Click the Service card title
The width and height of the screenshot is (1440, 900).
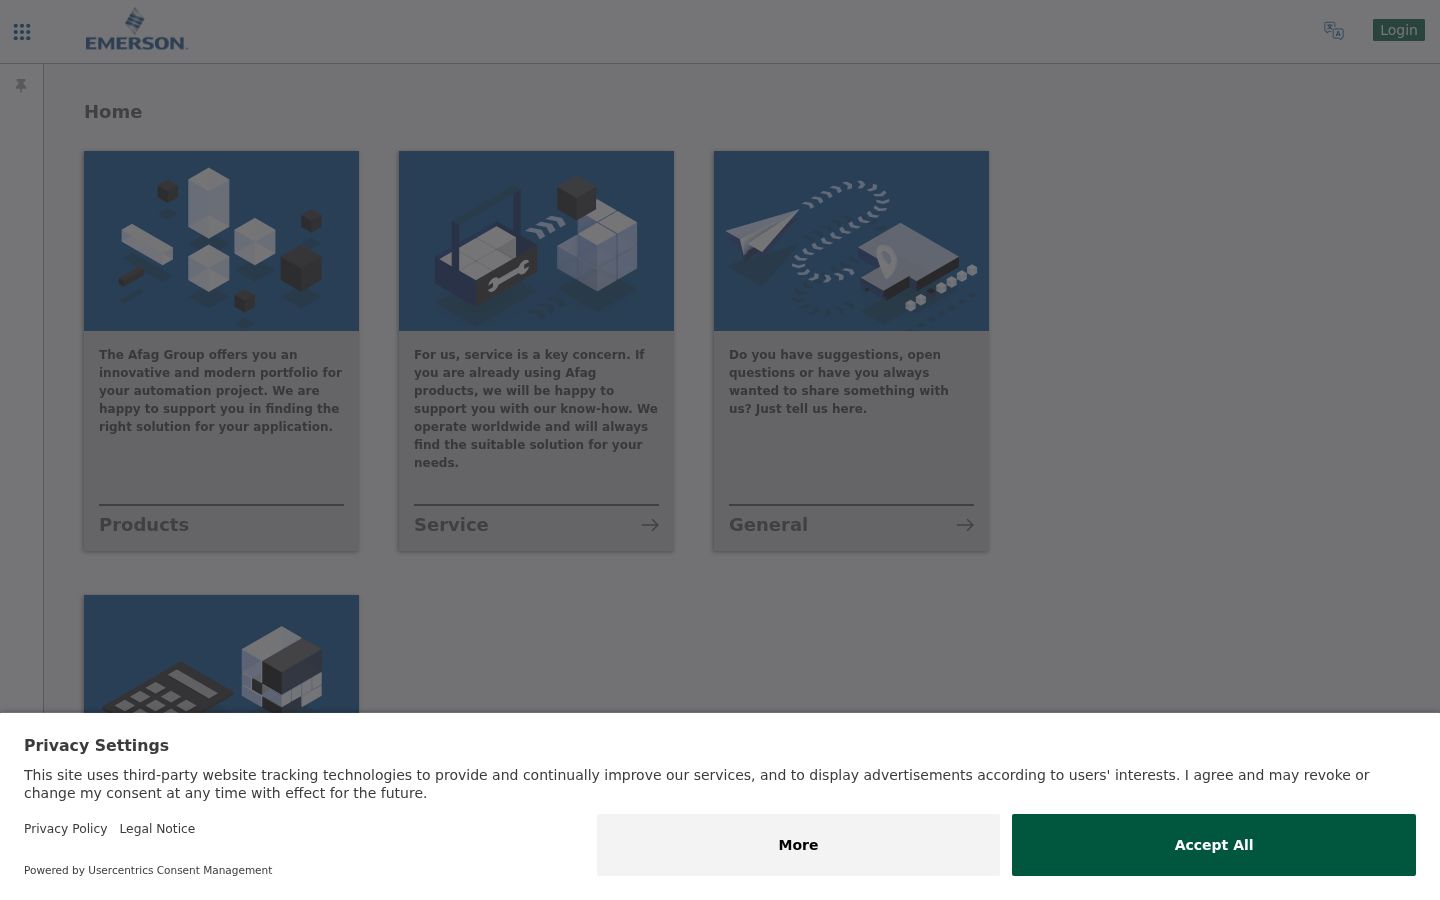(451, 525)
